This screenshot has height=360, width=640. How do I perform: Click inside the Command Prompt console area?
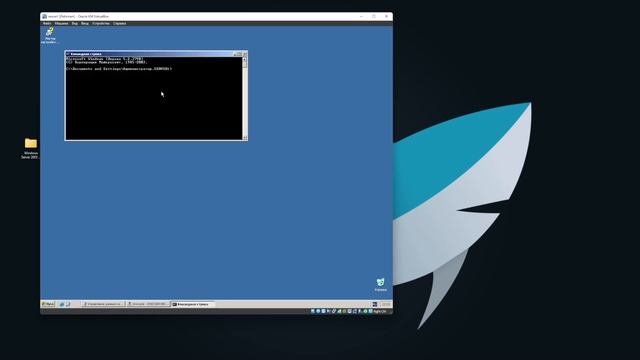tap(154, 98)
